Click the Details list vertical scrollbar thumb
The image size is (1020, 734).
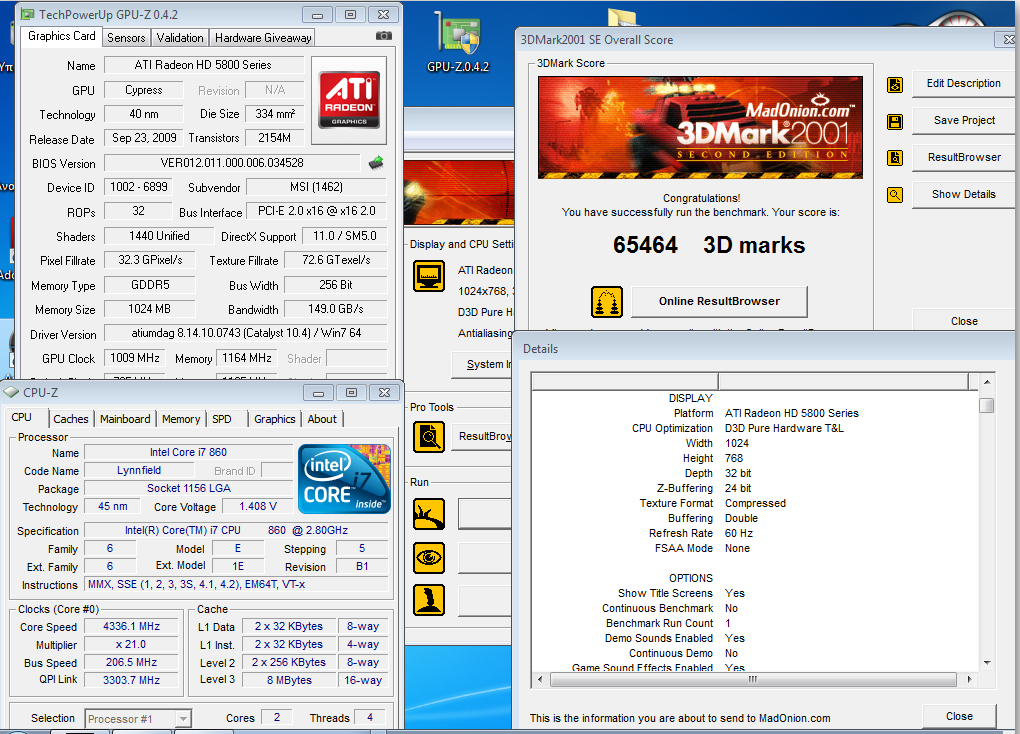point(987,405)
